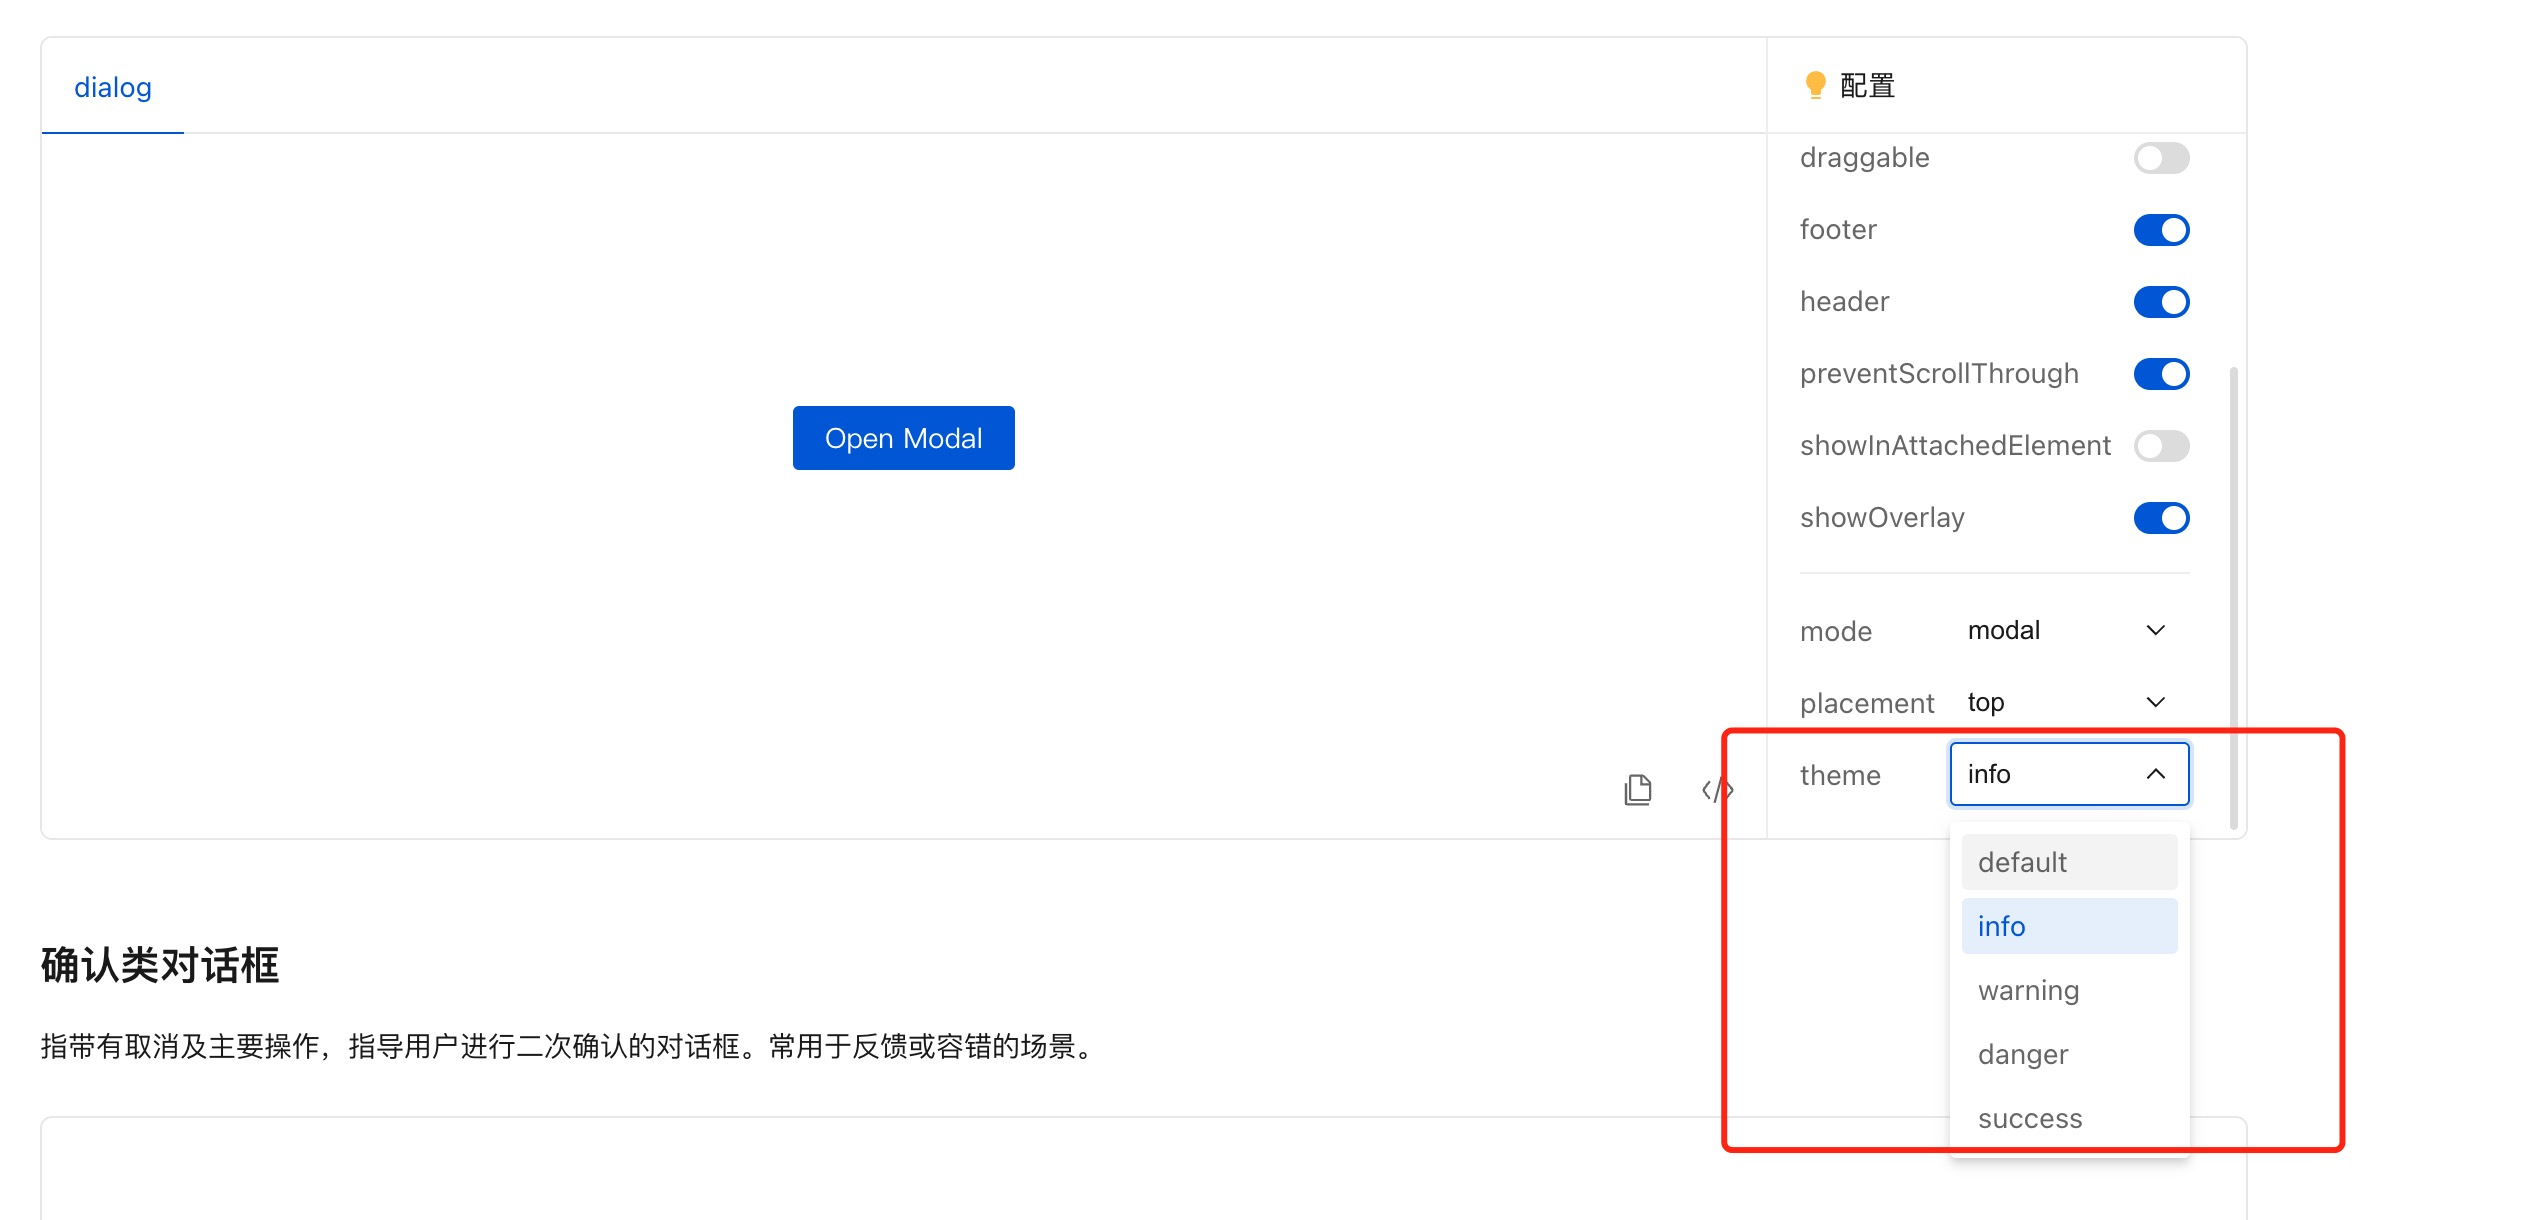Turn off the header switch
Image resolution: width=2524 pixels, height=1220 pixels.
[x=2161, y=301]
